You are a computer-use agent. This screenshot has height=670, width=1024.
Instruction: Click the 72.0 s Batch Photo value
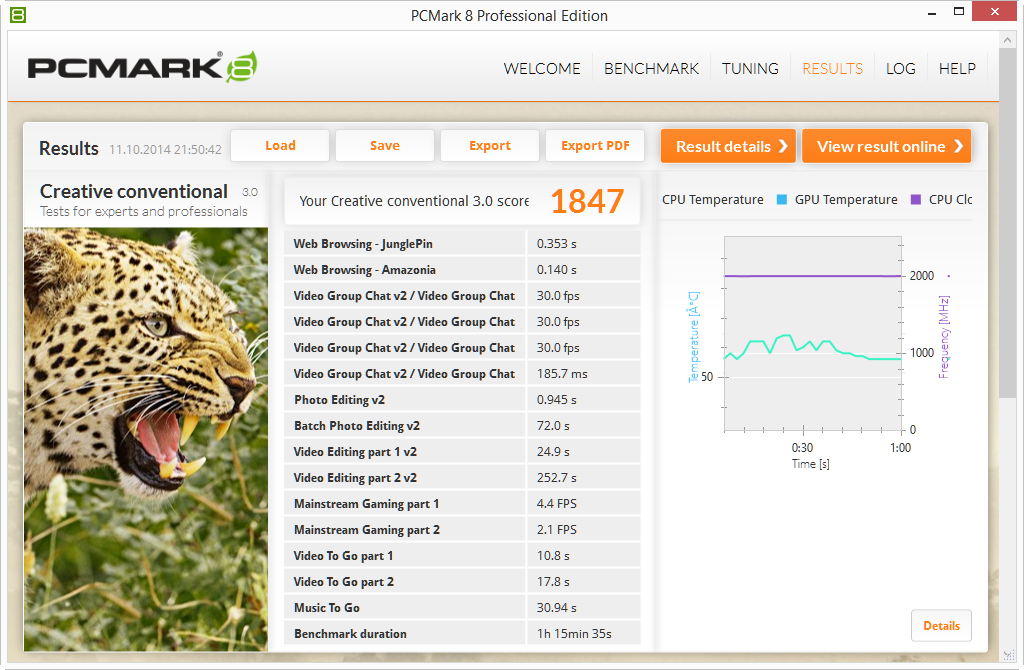pos(553,426)
